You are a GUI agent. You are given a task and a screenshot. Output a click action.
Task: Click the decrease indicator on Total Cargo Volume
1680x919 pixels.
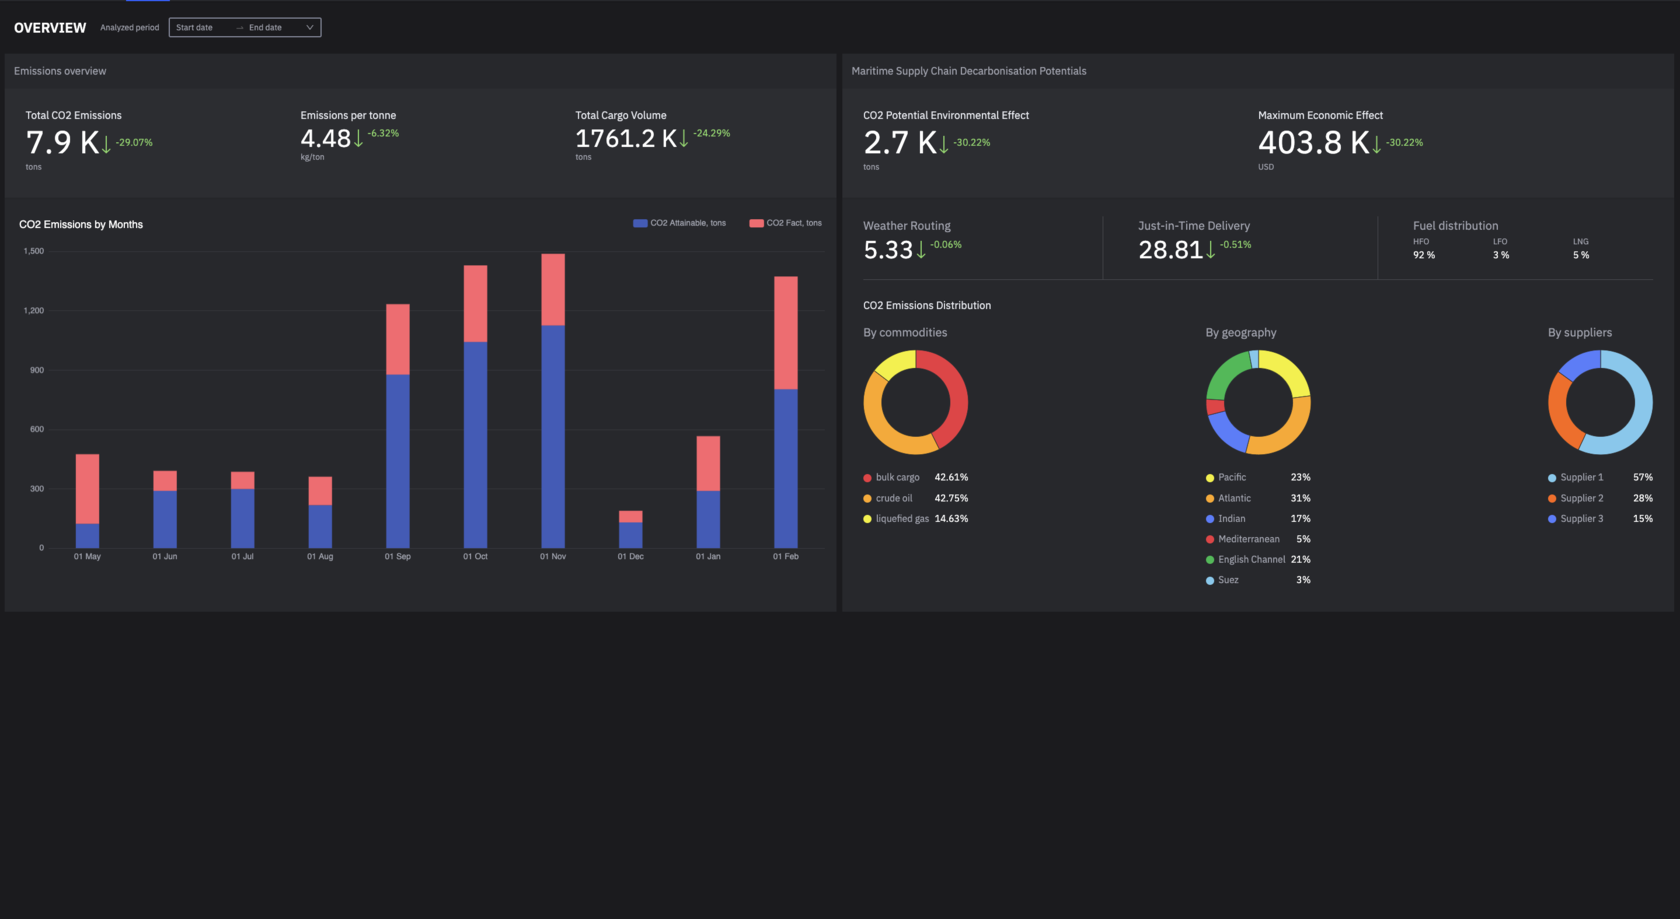click(x=684, y=138)
